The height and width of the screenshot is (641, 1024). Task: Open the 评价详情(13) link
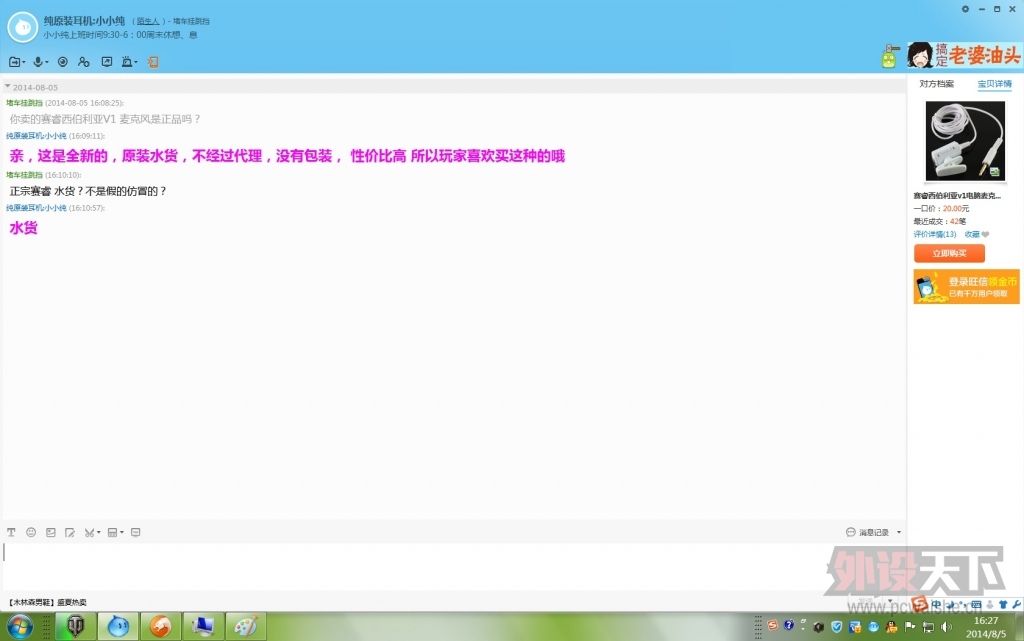click(934, 234)
